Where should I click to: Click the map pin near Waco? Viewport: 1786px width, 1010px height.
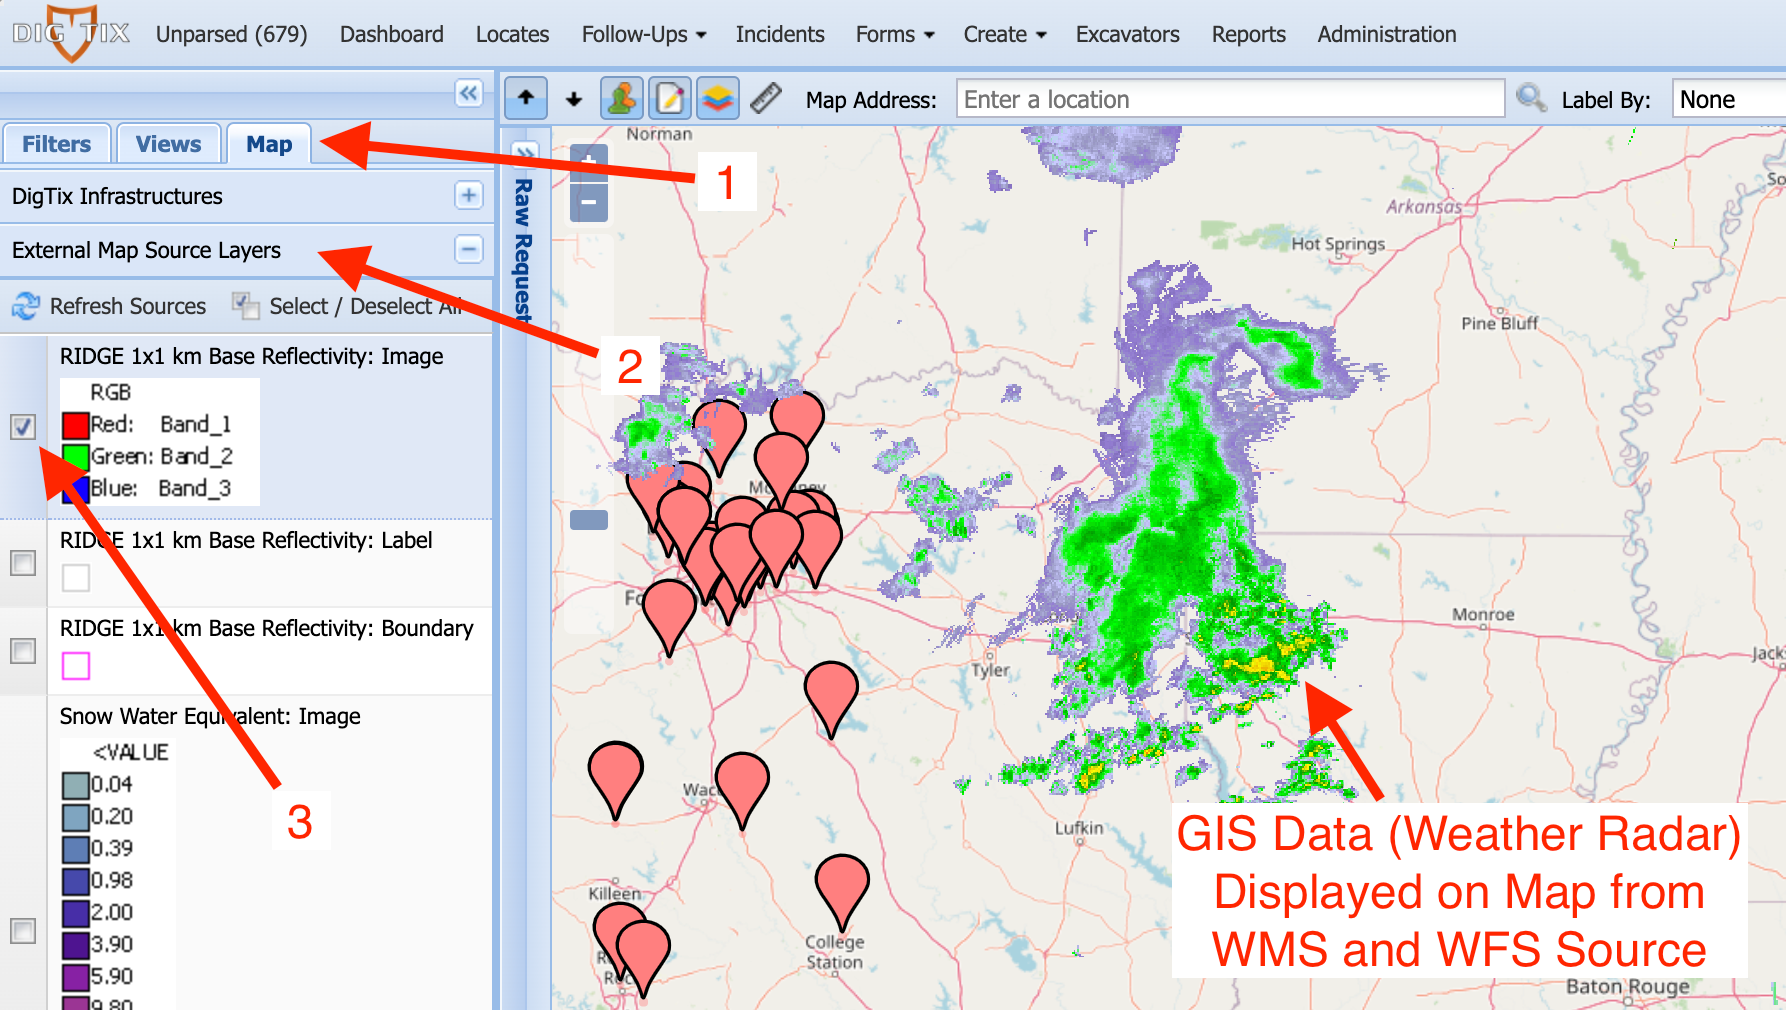coord(742,790)
